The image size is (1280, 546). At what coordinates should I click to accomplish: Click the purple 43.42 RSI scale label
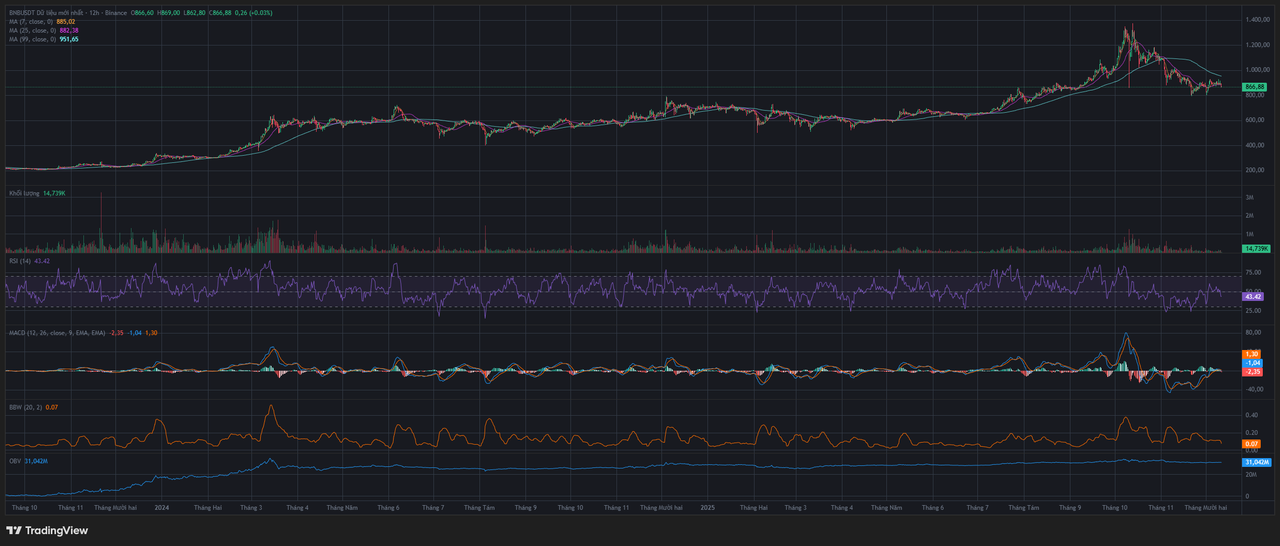pos(1253,297)
